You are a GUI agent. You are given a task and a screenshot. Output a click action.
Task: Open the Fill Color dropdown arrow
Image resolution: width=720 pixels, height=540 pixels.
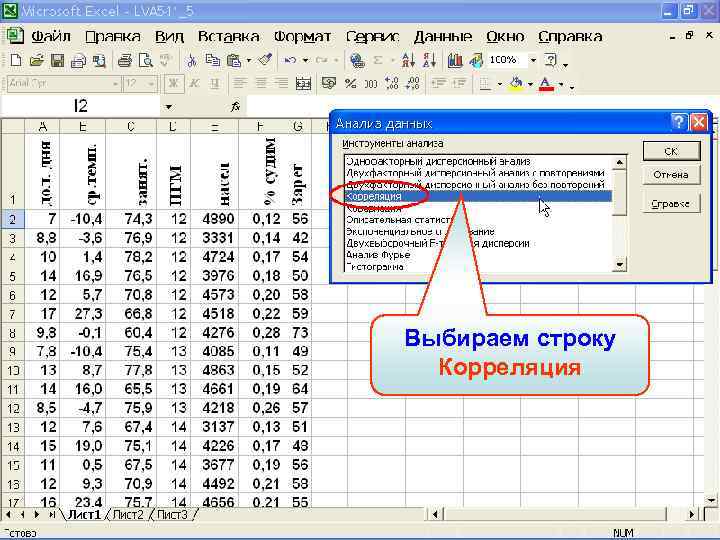click(x=530, y=84)
